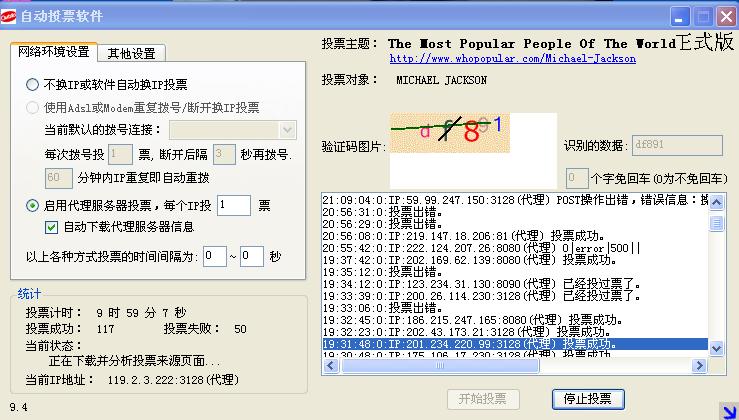Click the maximum vote interval field
The height and width of the screenshot is (420, 739).
pos(252,256)
